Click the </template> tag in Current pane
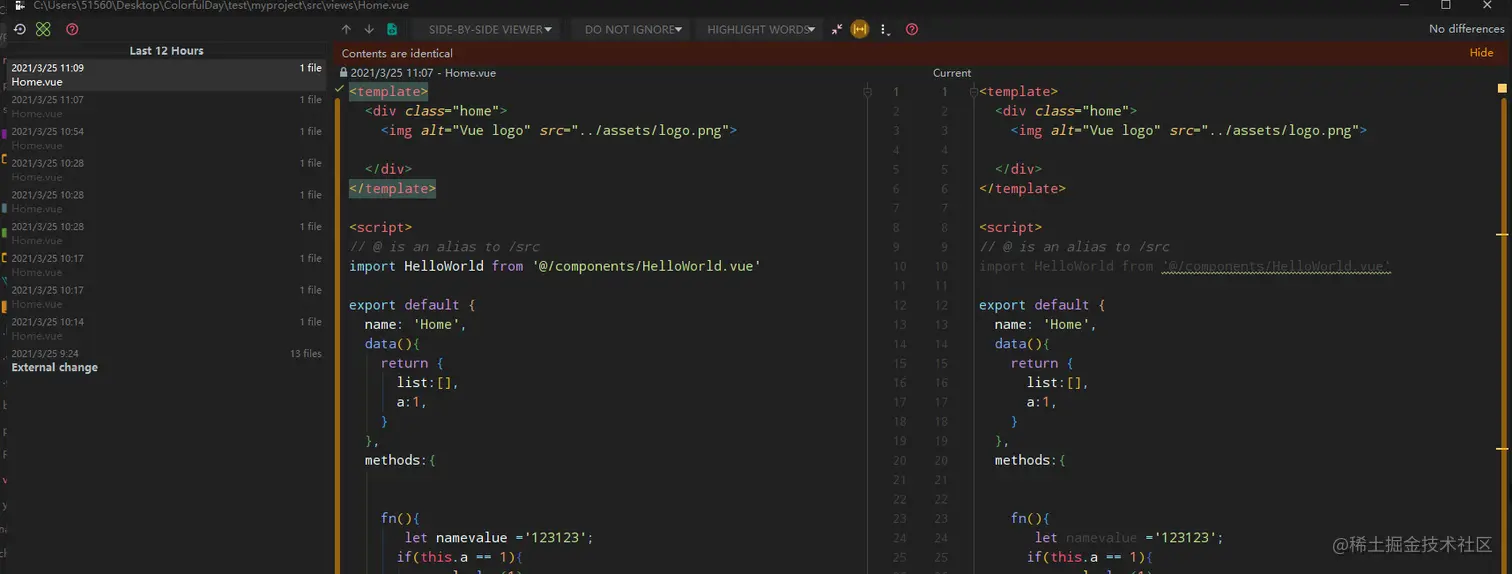Viewport: 1512px width, 574px height. coord(1022,188)
